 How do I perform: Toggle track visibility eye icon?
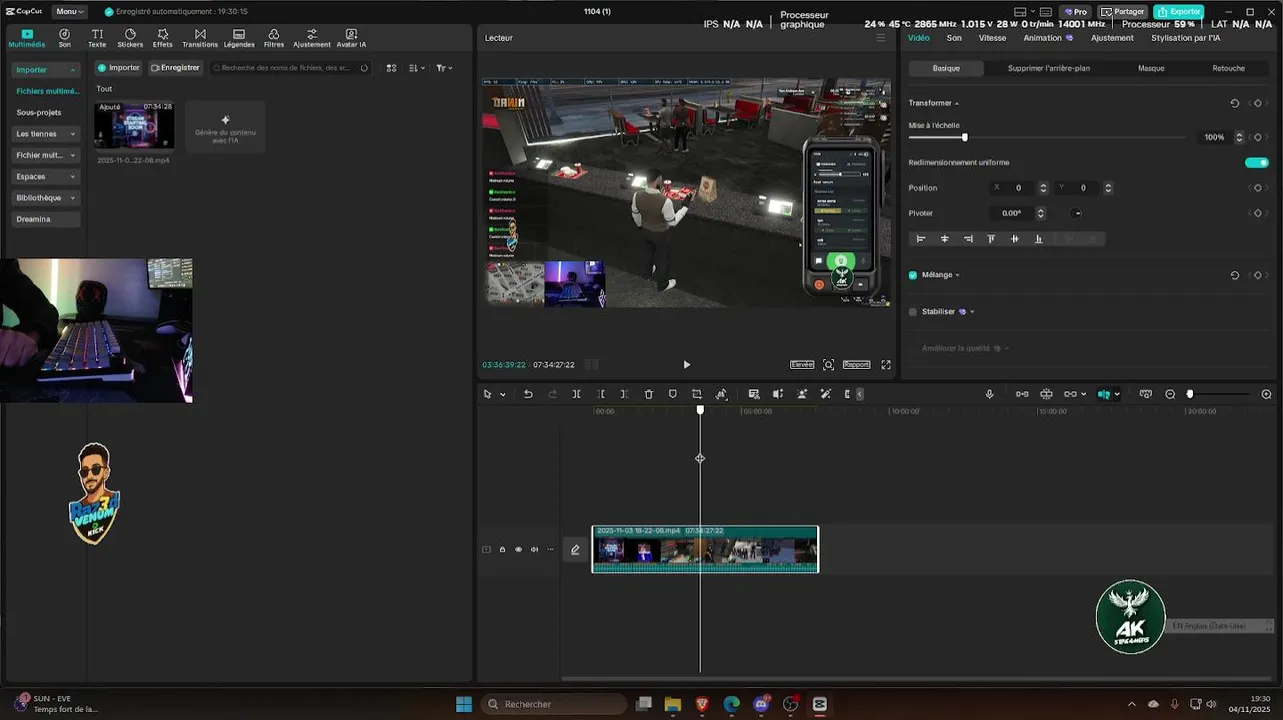tap(518, 549)
